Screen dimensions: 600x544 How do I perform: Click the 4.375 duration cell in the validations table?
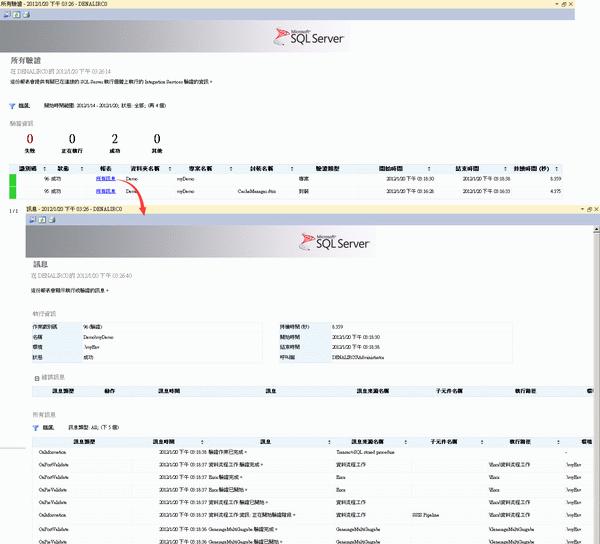pyautogui.click(x=556, y=191)
